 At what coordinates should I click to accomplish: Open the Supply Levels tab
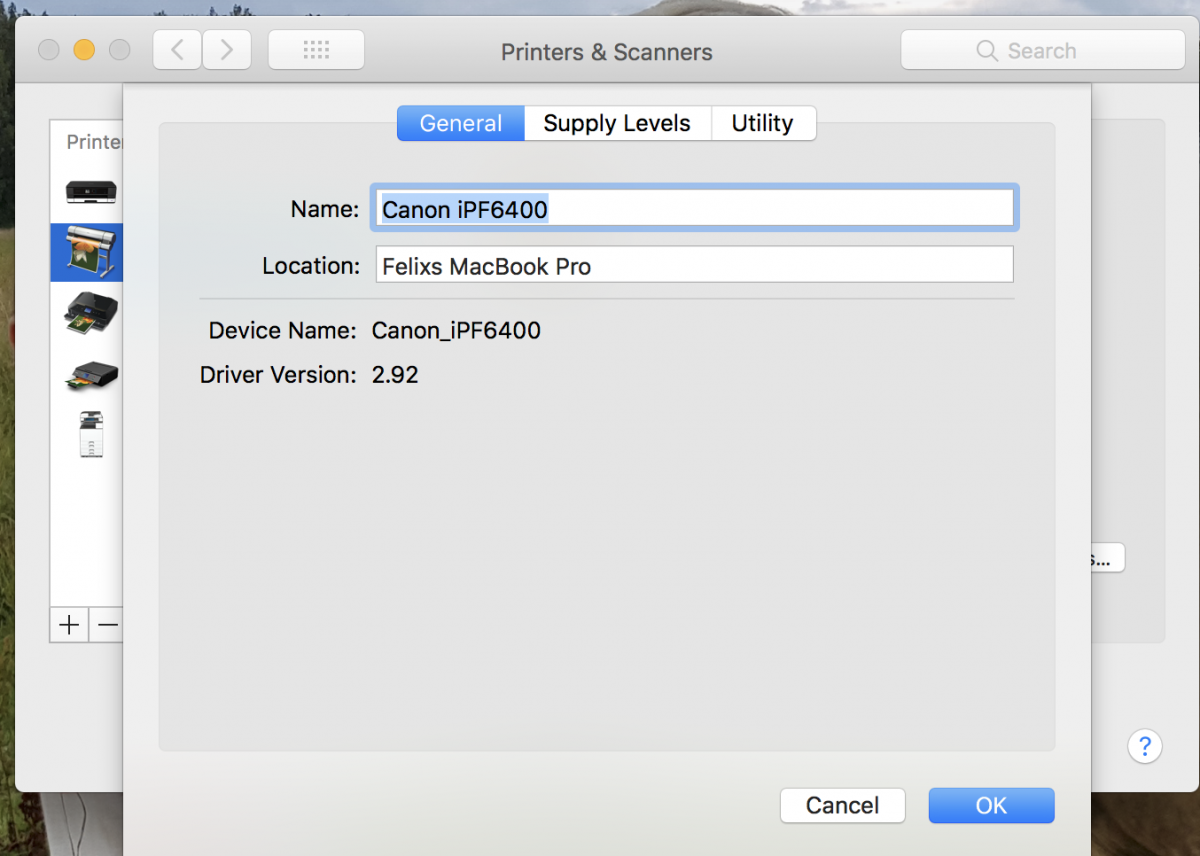tap(617, 123)
